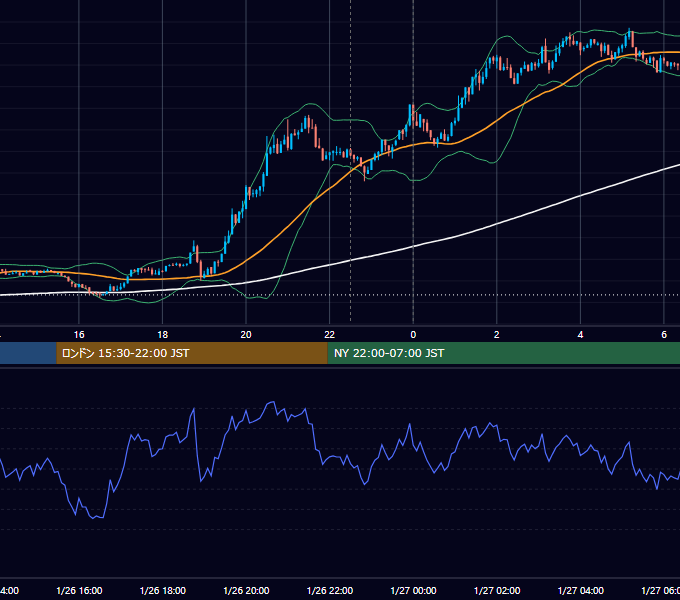Click the 2 hour label on price chart axis
The height and width of the screenshot is (600, 680).
pyautogui.click(x=497, y=335)
